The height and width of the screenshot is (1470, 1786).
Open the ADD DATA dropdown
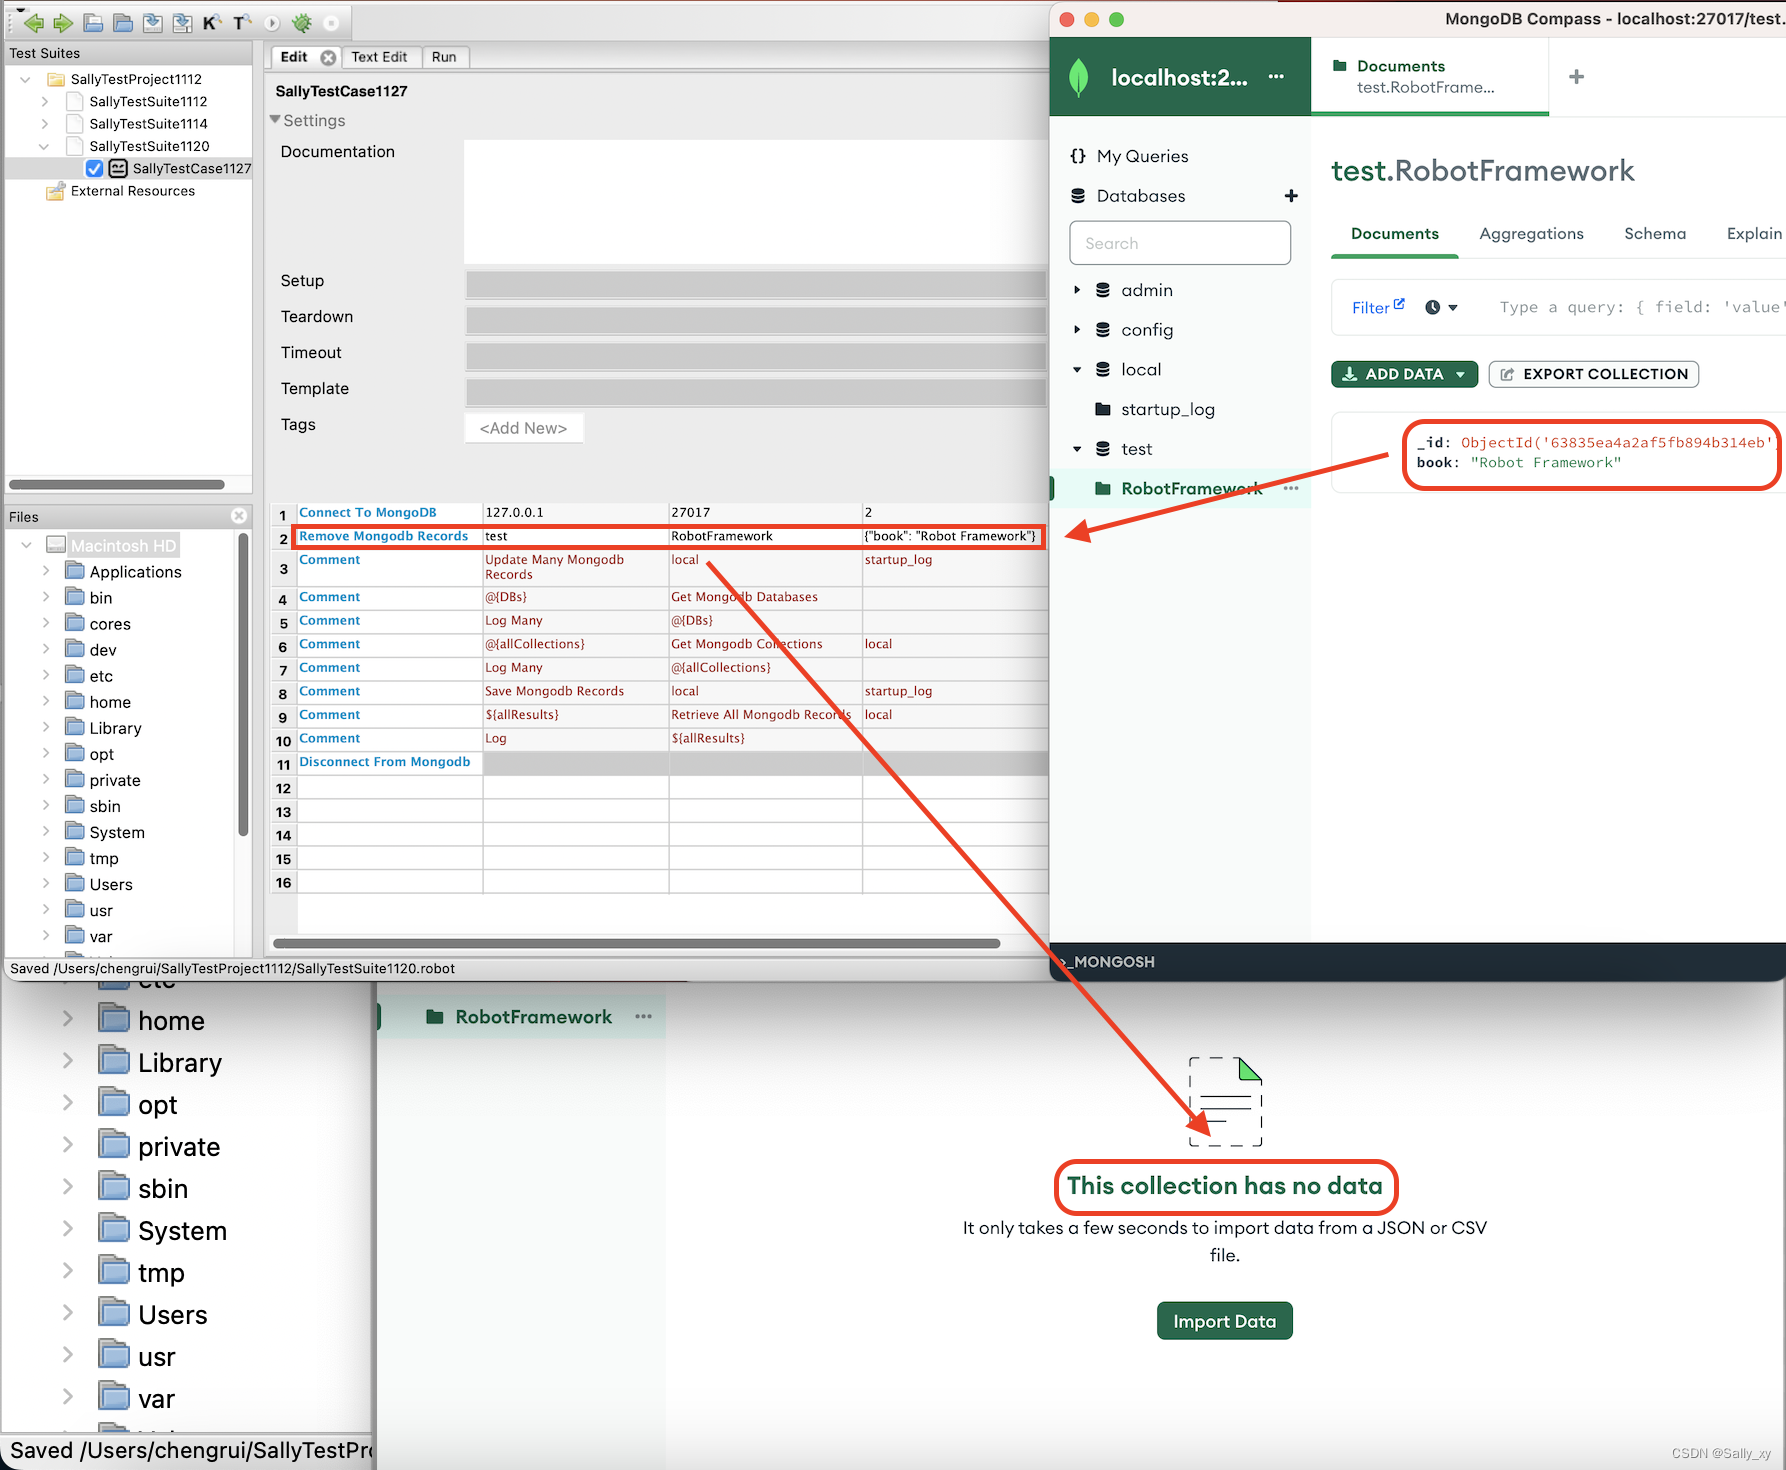pyautogui.click(x=1404, y=374)
